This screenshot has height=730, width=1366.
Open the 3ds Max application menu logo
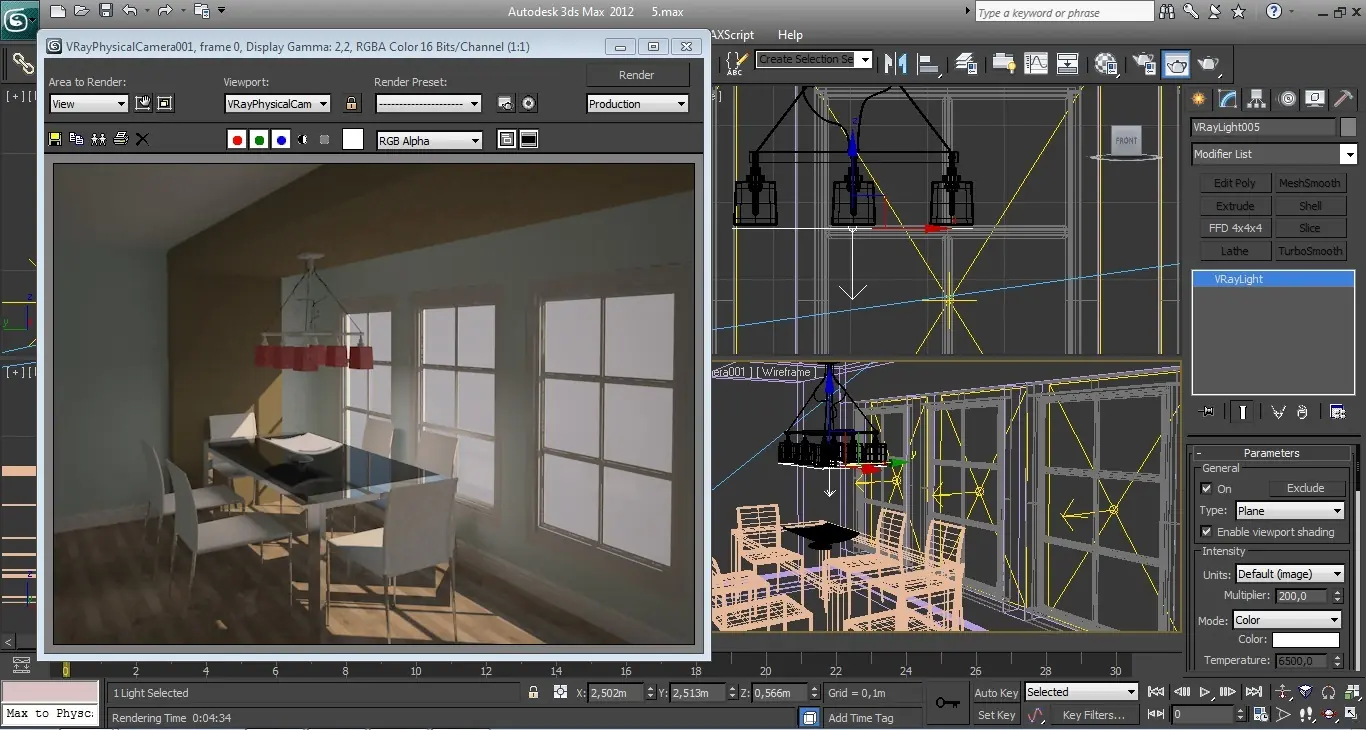coord(18,20)
